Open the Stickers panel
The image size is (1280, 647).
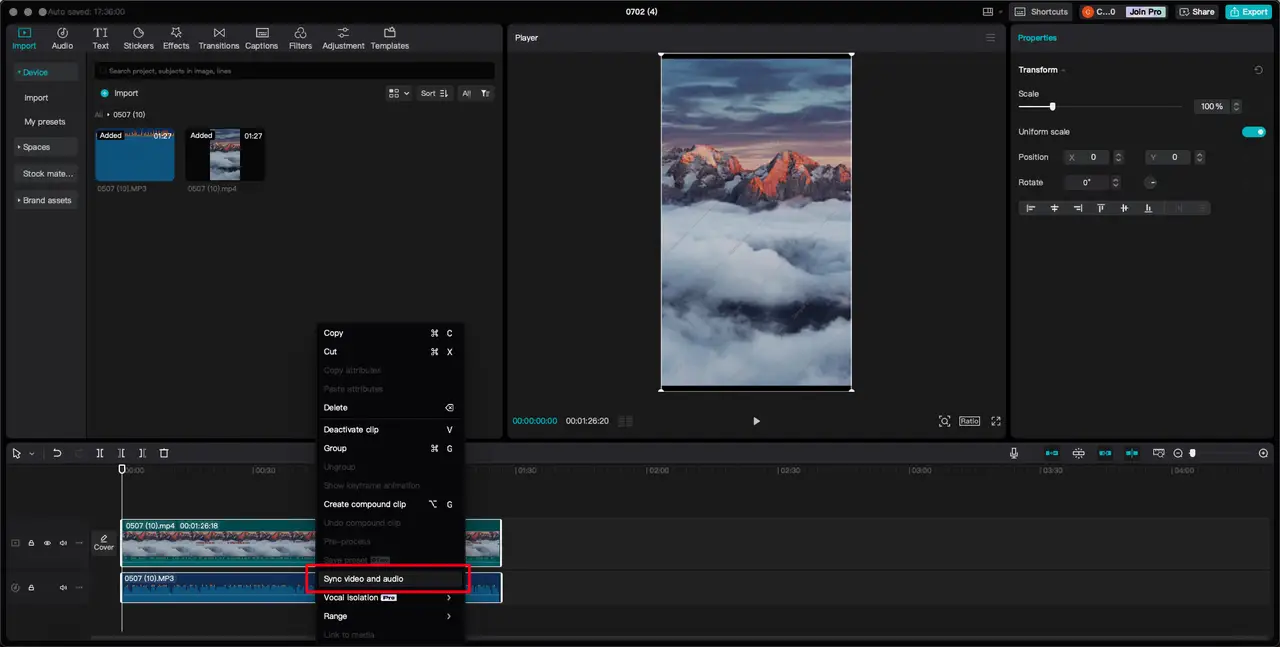tap(138, 38)
